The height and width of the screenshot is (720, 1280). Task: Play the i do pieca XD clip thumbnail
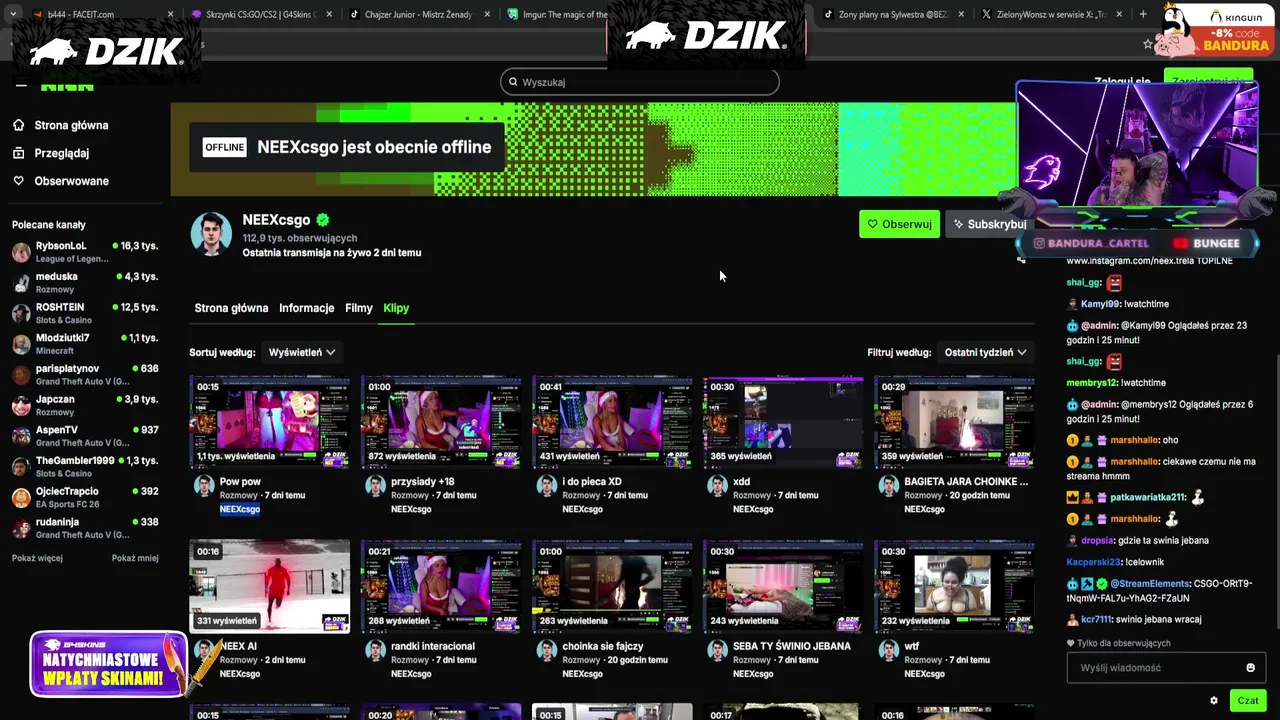612,421
